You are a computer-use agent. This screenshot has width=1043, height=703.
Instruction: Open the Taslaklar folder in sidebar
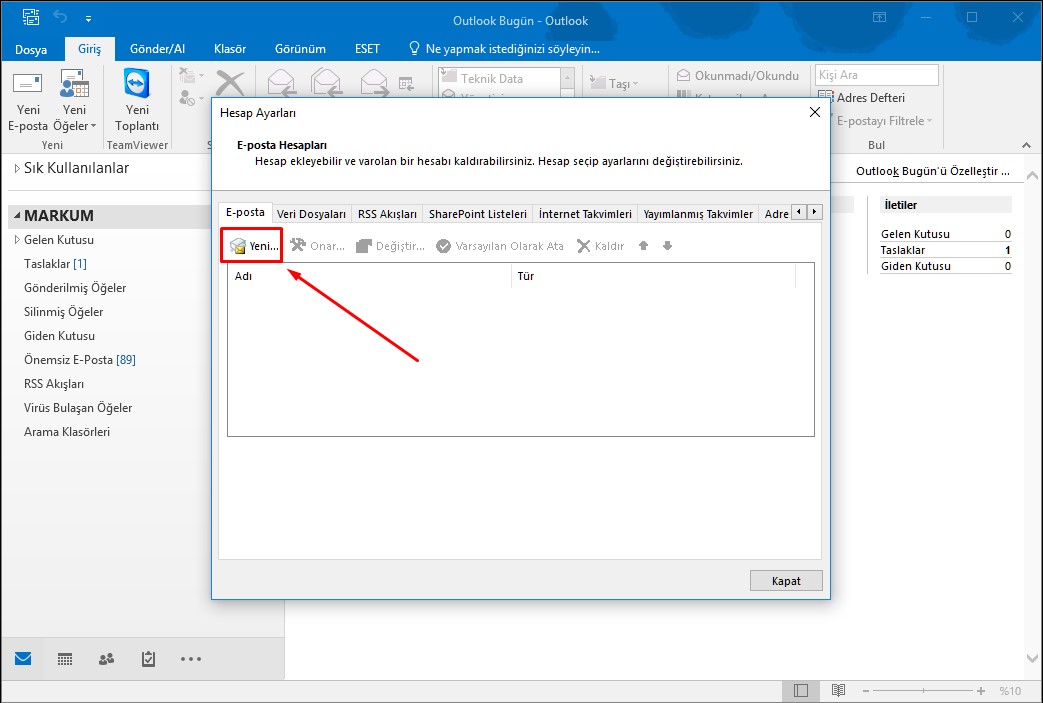point(55,264)
